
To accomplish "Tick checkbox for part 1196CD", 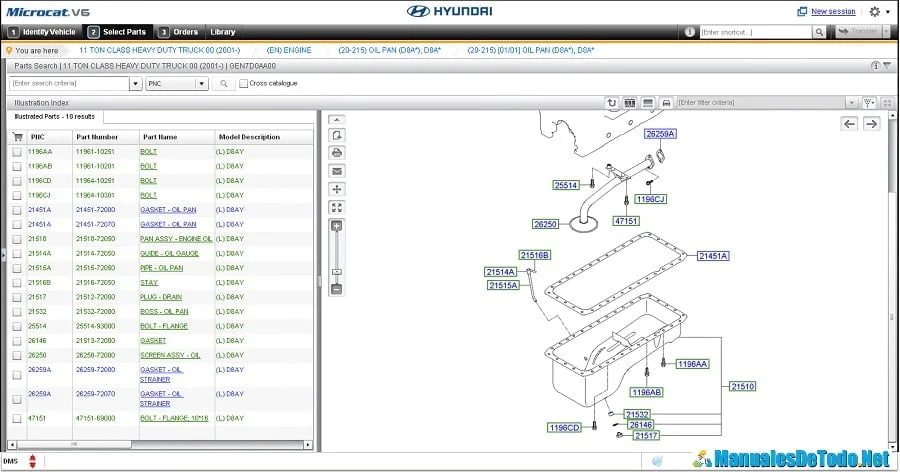I will click(17, 181).
